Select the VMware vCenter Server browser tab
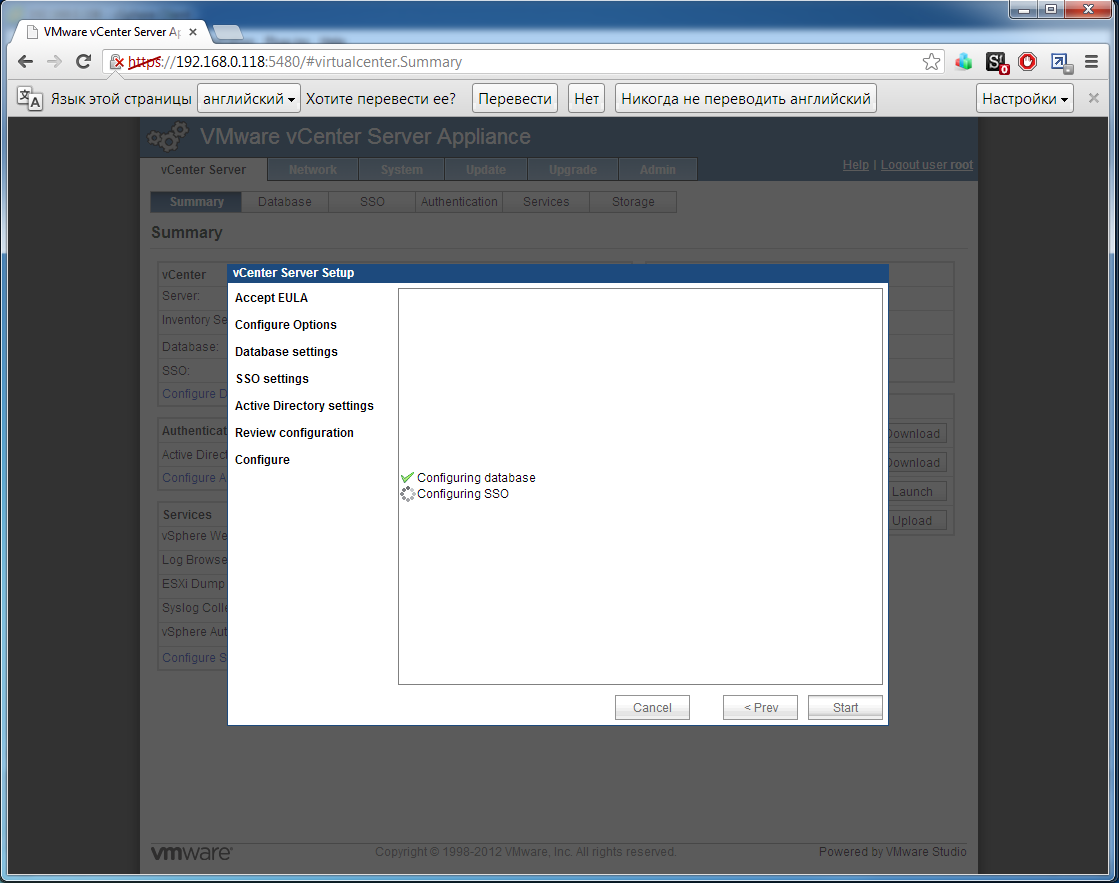 pos(111,32)
